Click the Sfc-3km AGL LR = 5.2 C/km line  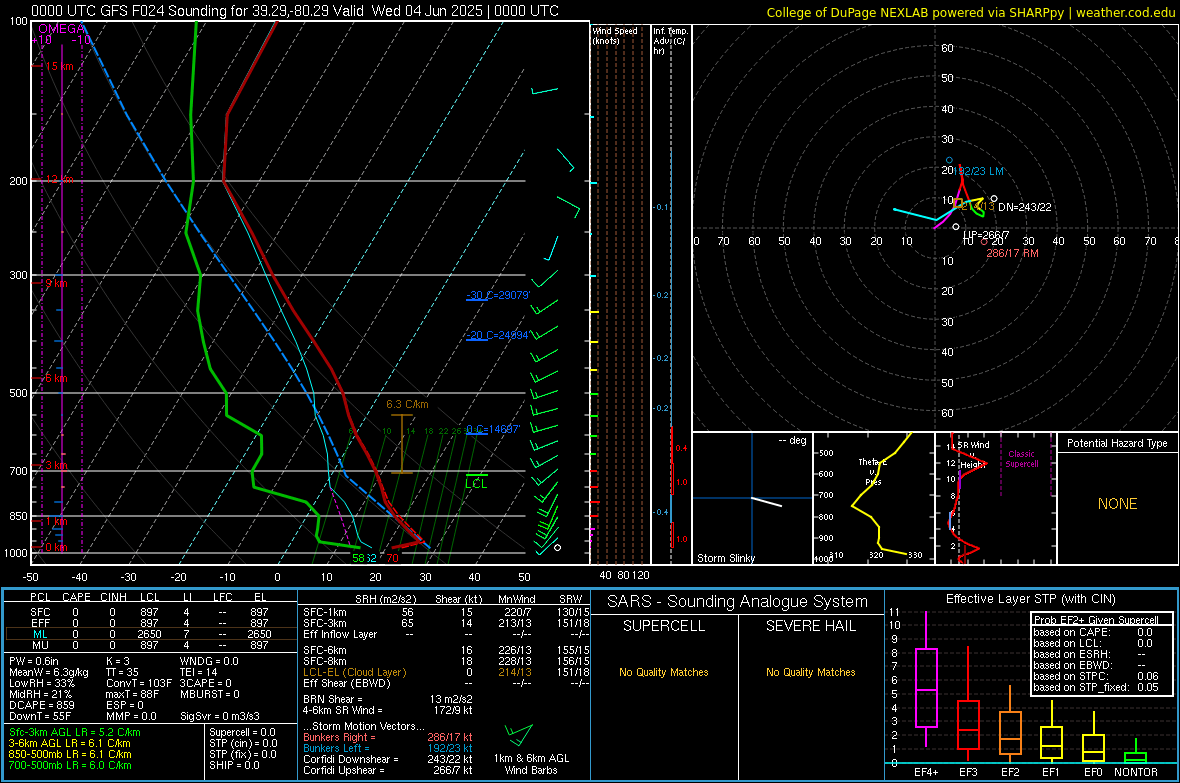pyautogui.click(x=75, y=732)
